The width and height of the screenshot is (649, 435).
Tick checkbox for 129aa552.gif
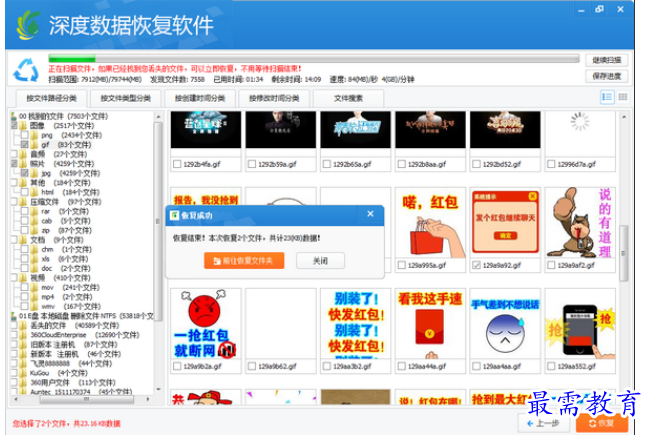(551, 366)
